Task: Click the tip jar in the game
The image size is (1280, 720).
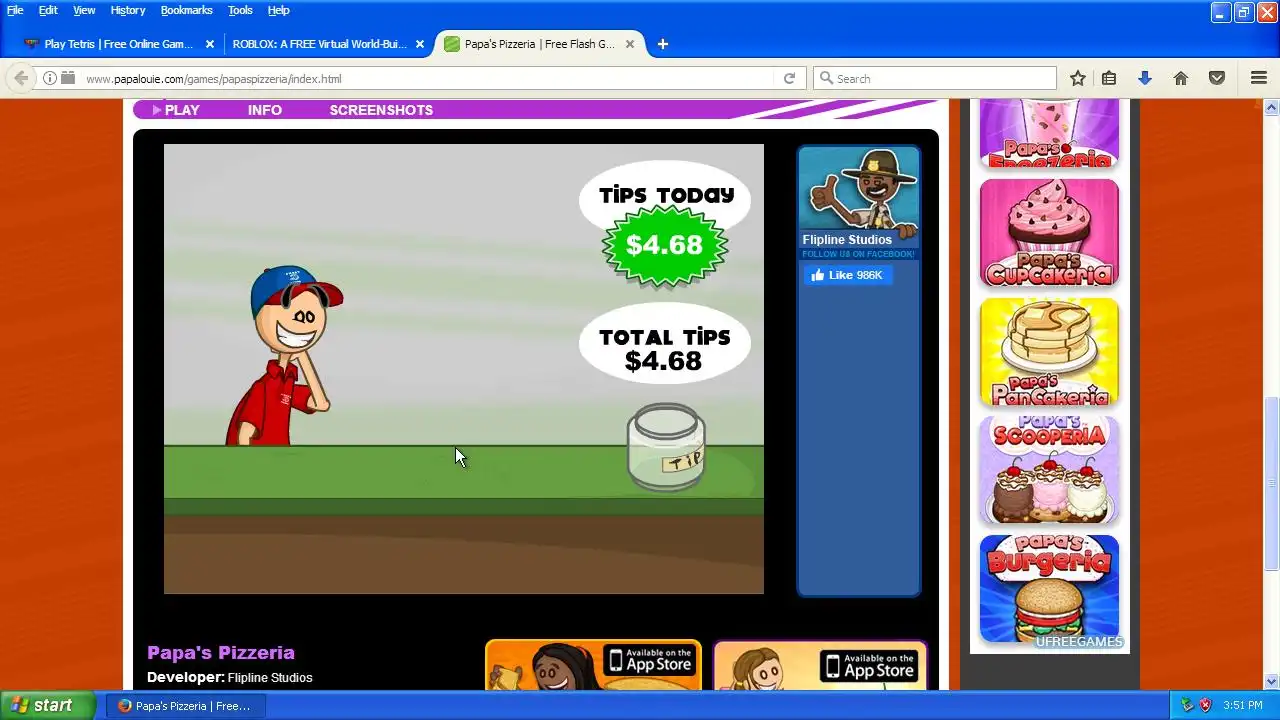Action: tap(666, 448)
